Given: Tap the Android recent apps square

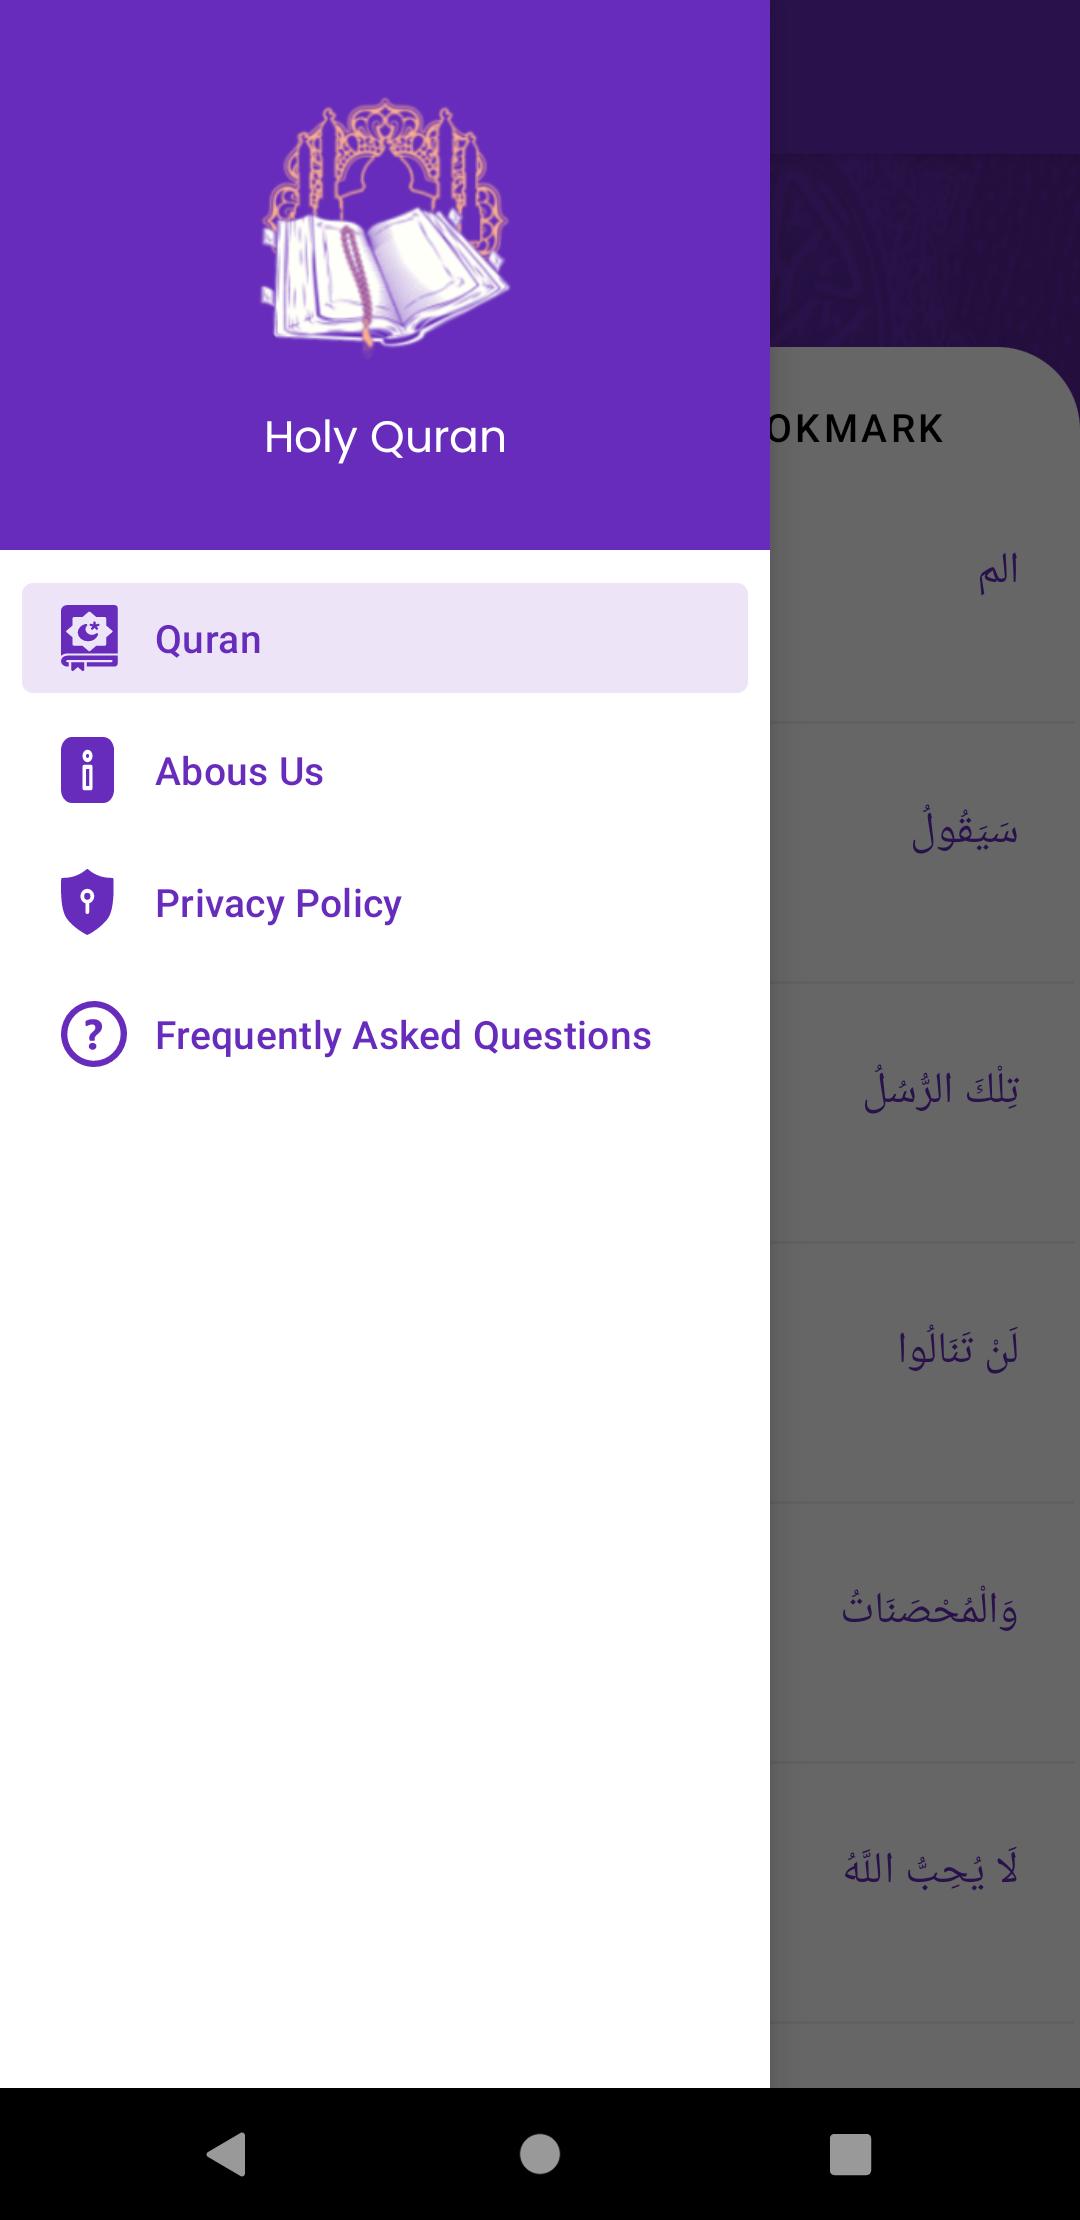Looking at the screenshot, I should point(851,2153).
